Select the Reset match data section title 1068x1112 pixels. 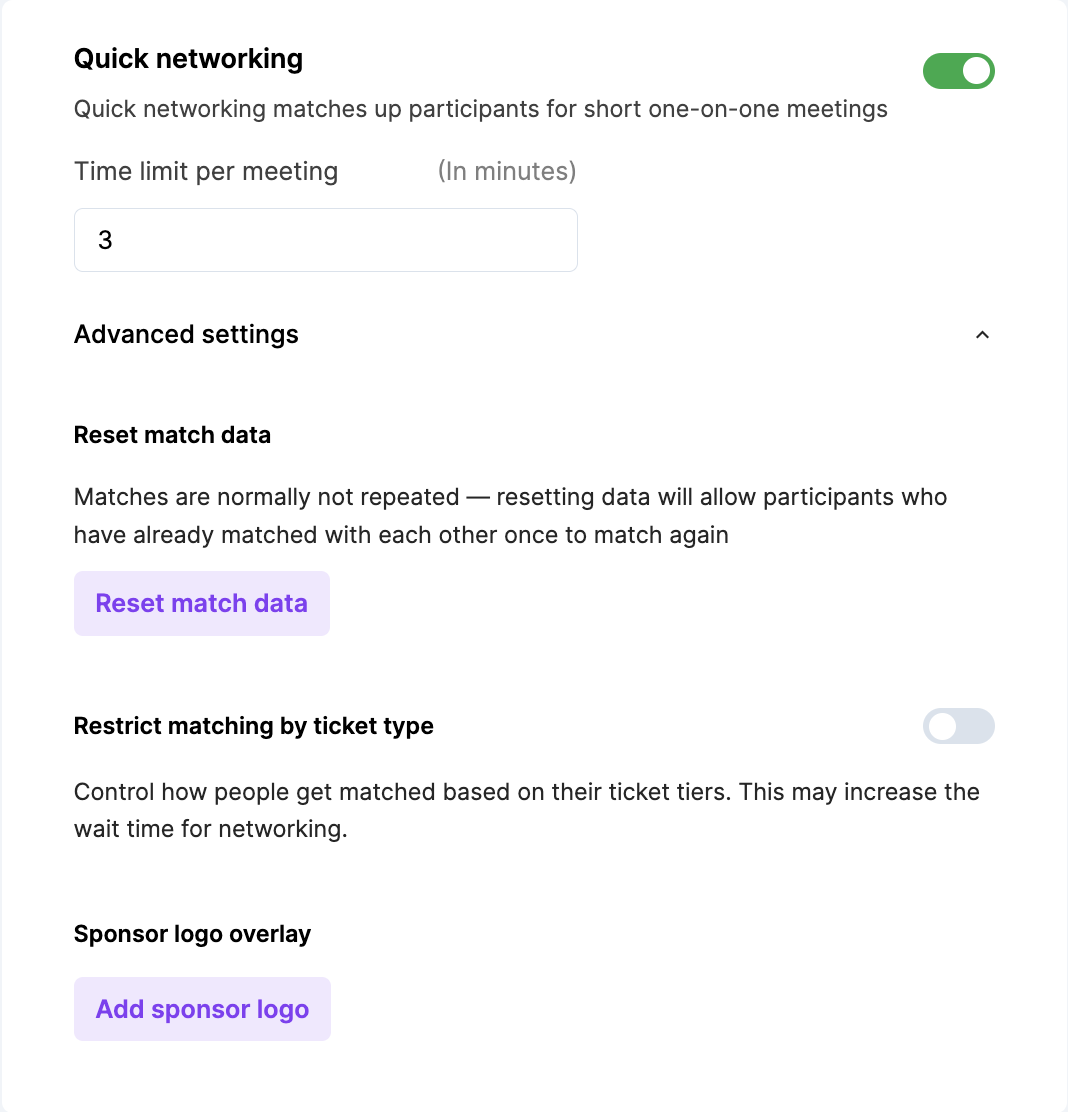click(172, 434)
